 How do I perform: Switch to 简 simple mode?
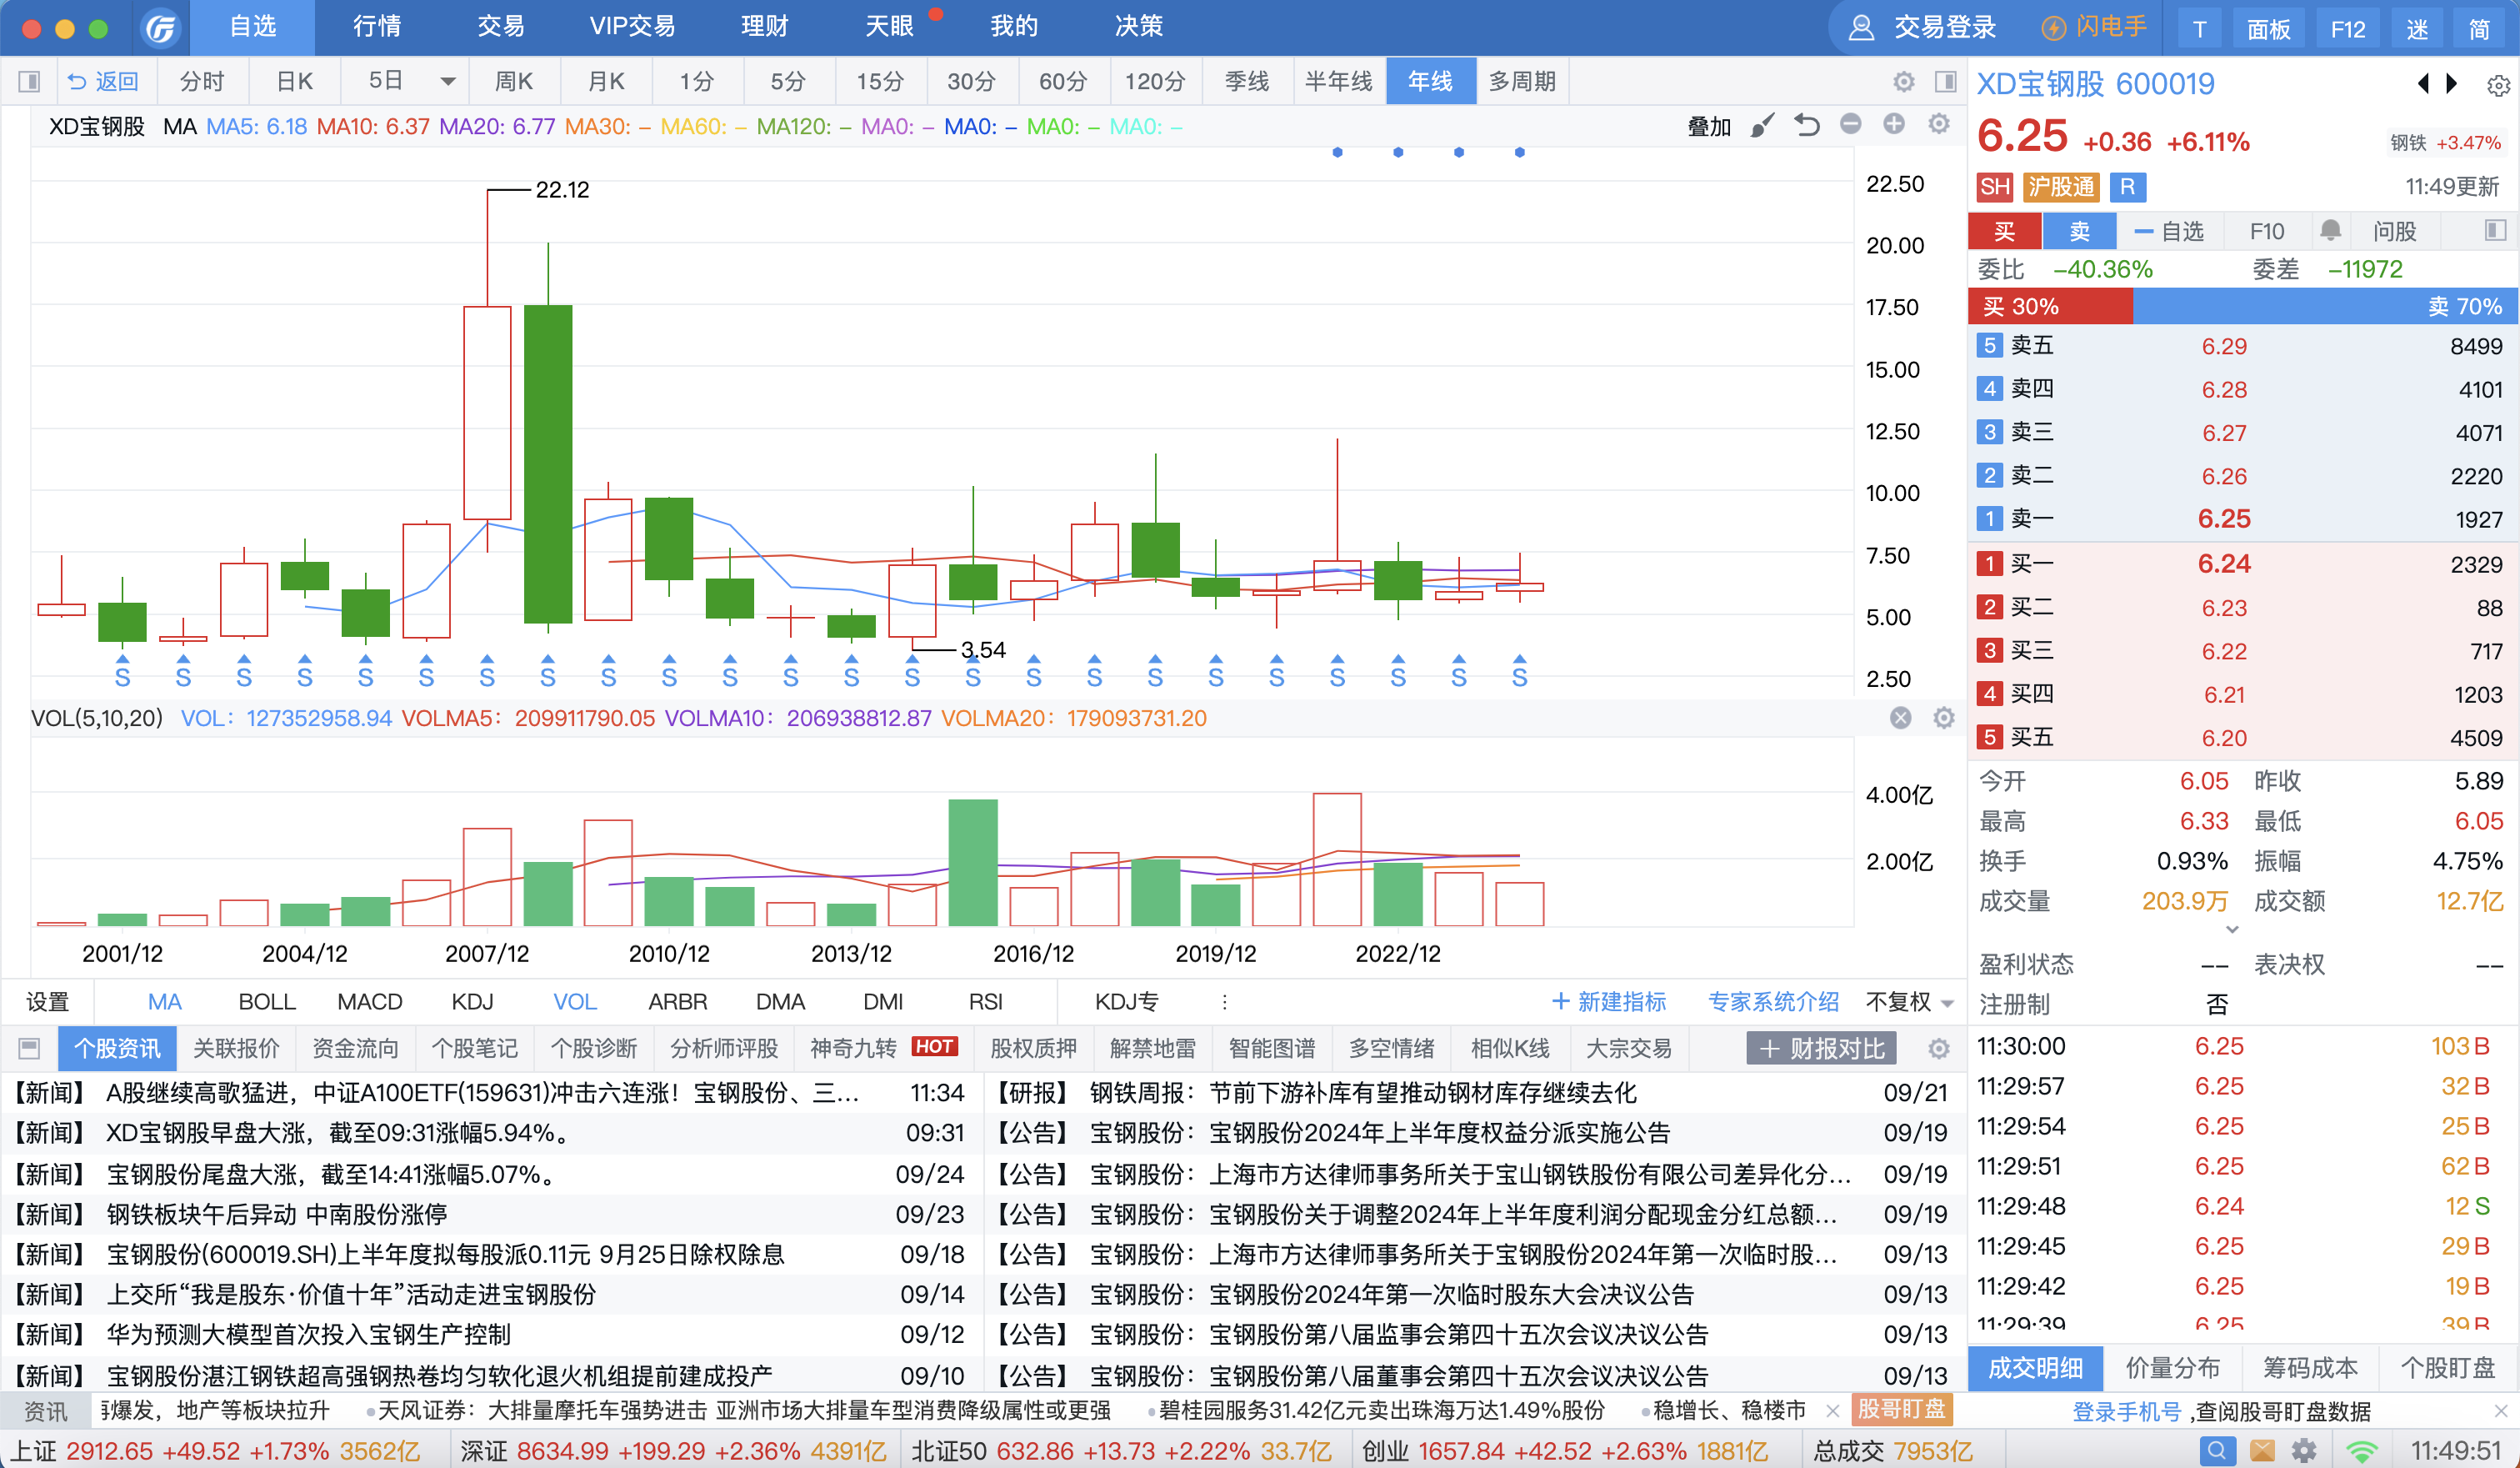point(2479,29)
